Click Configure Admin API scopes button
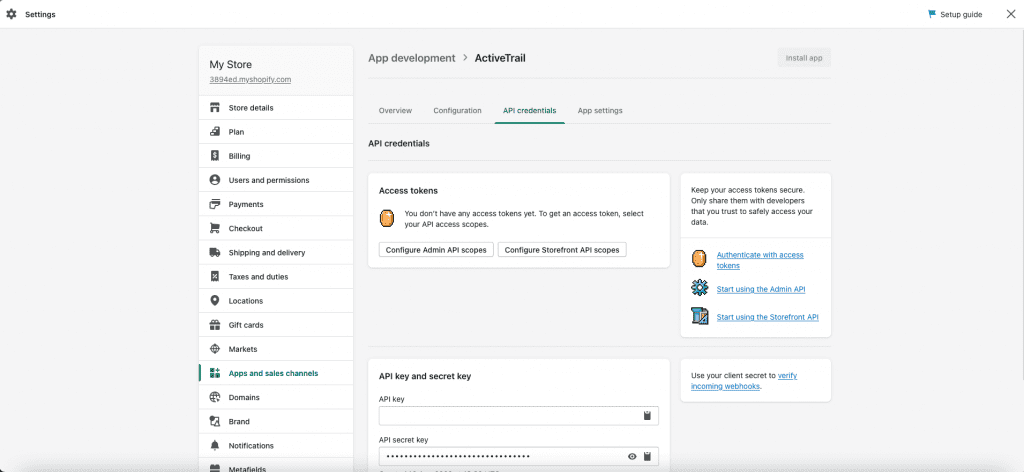The height and width of the screenshot is (472, 1024). pos(436,250)
